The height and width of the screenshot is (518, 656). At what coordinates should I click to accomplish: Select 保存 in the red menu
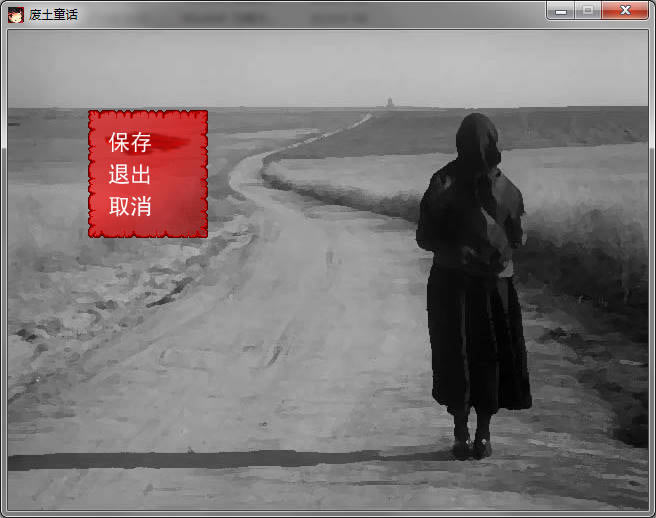click(130, 142)
